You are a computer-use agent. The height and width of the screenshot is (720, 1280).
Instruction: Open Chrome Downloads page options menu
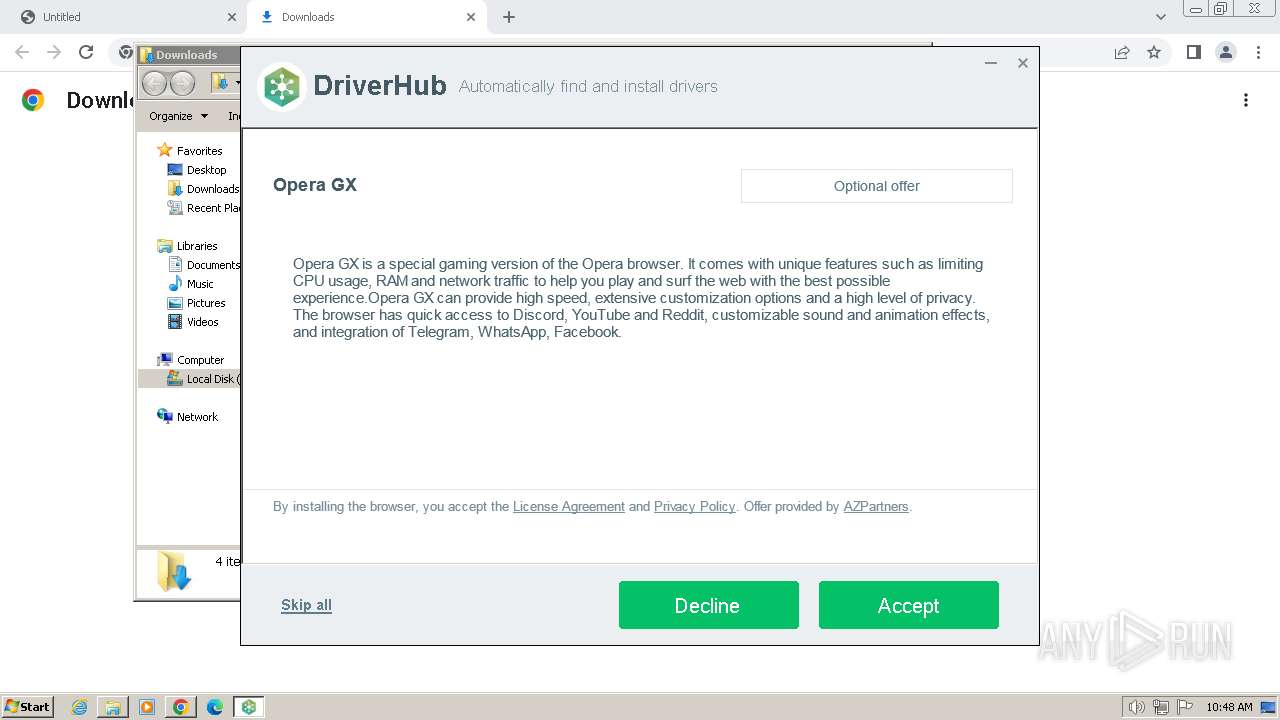tap(1246, 100)
